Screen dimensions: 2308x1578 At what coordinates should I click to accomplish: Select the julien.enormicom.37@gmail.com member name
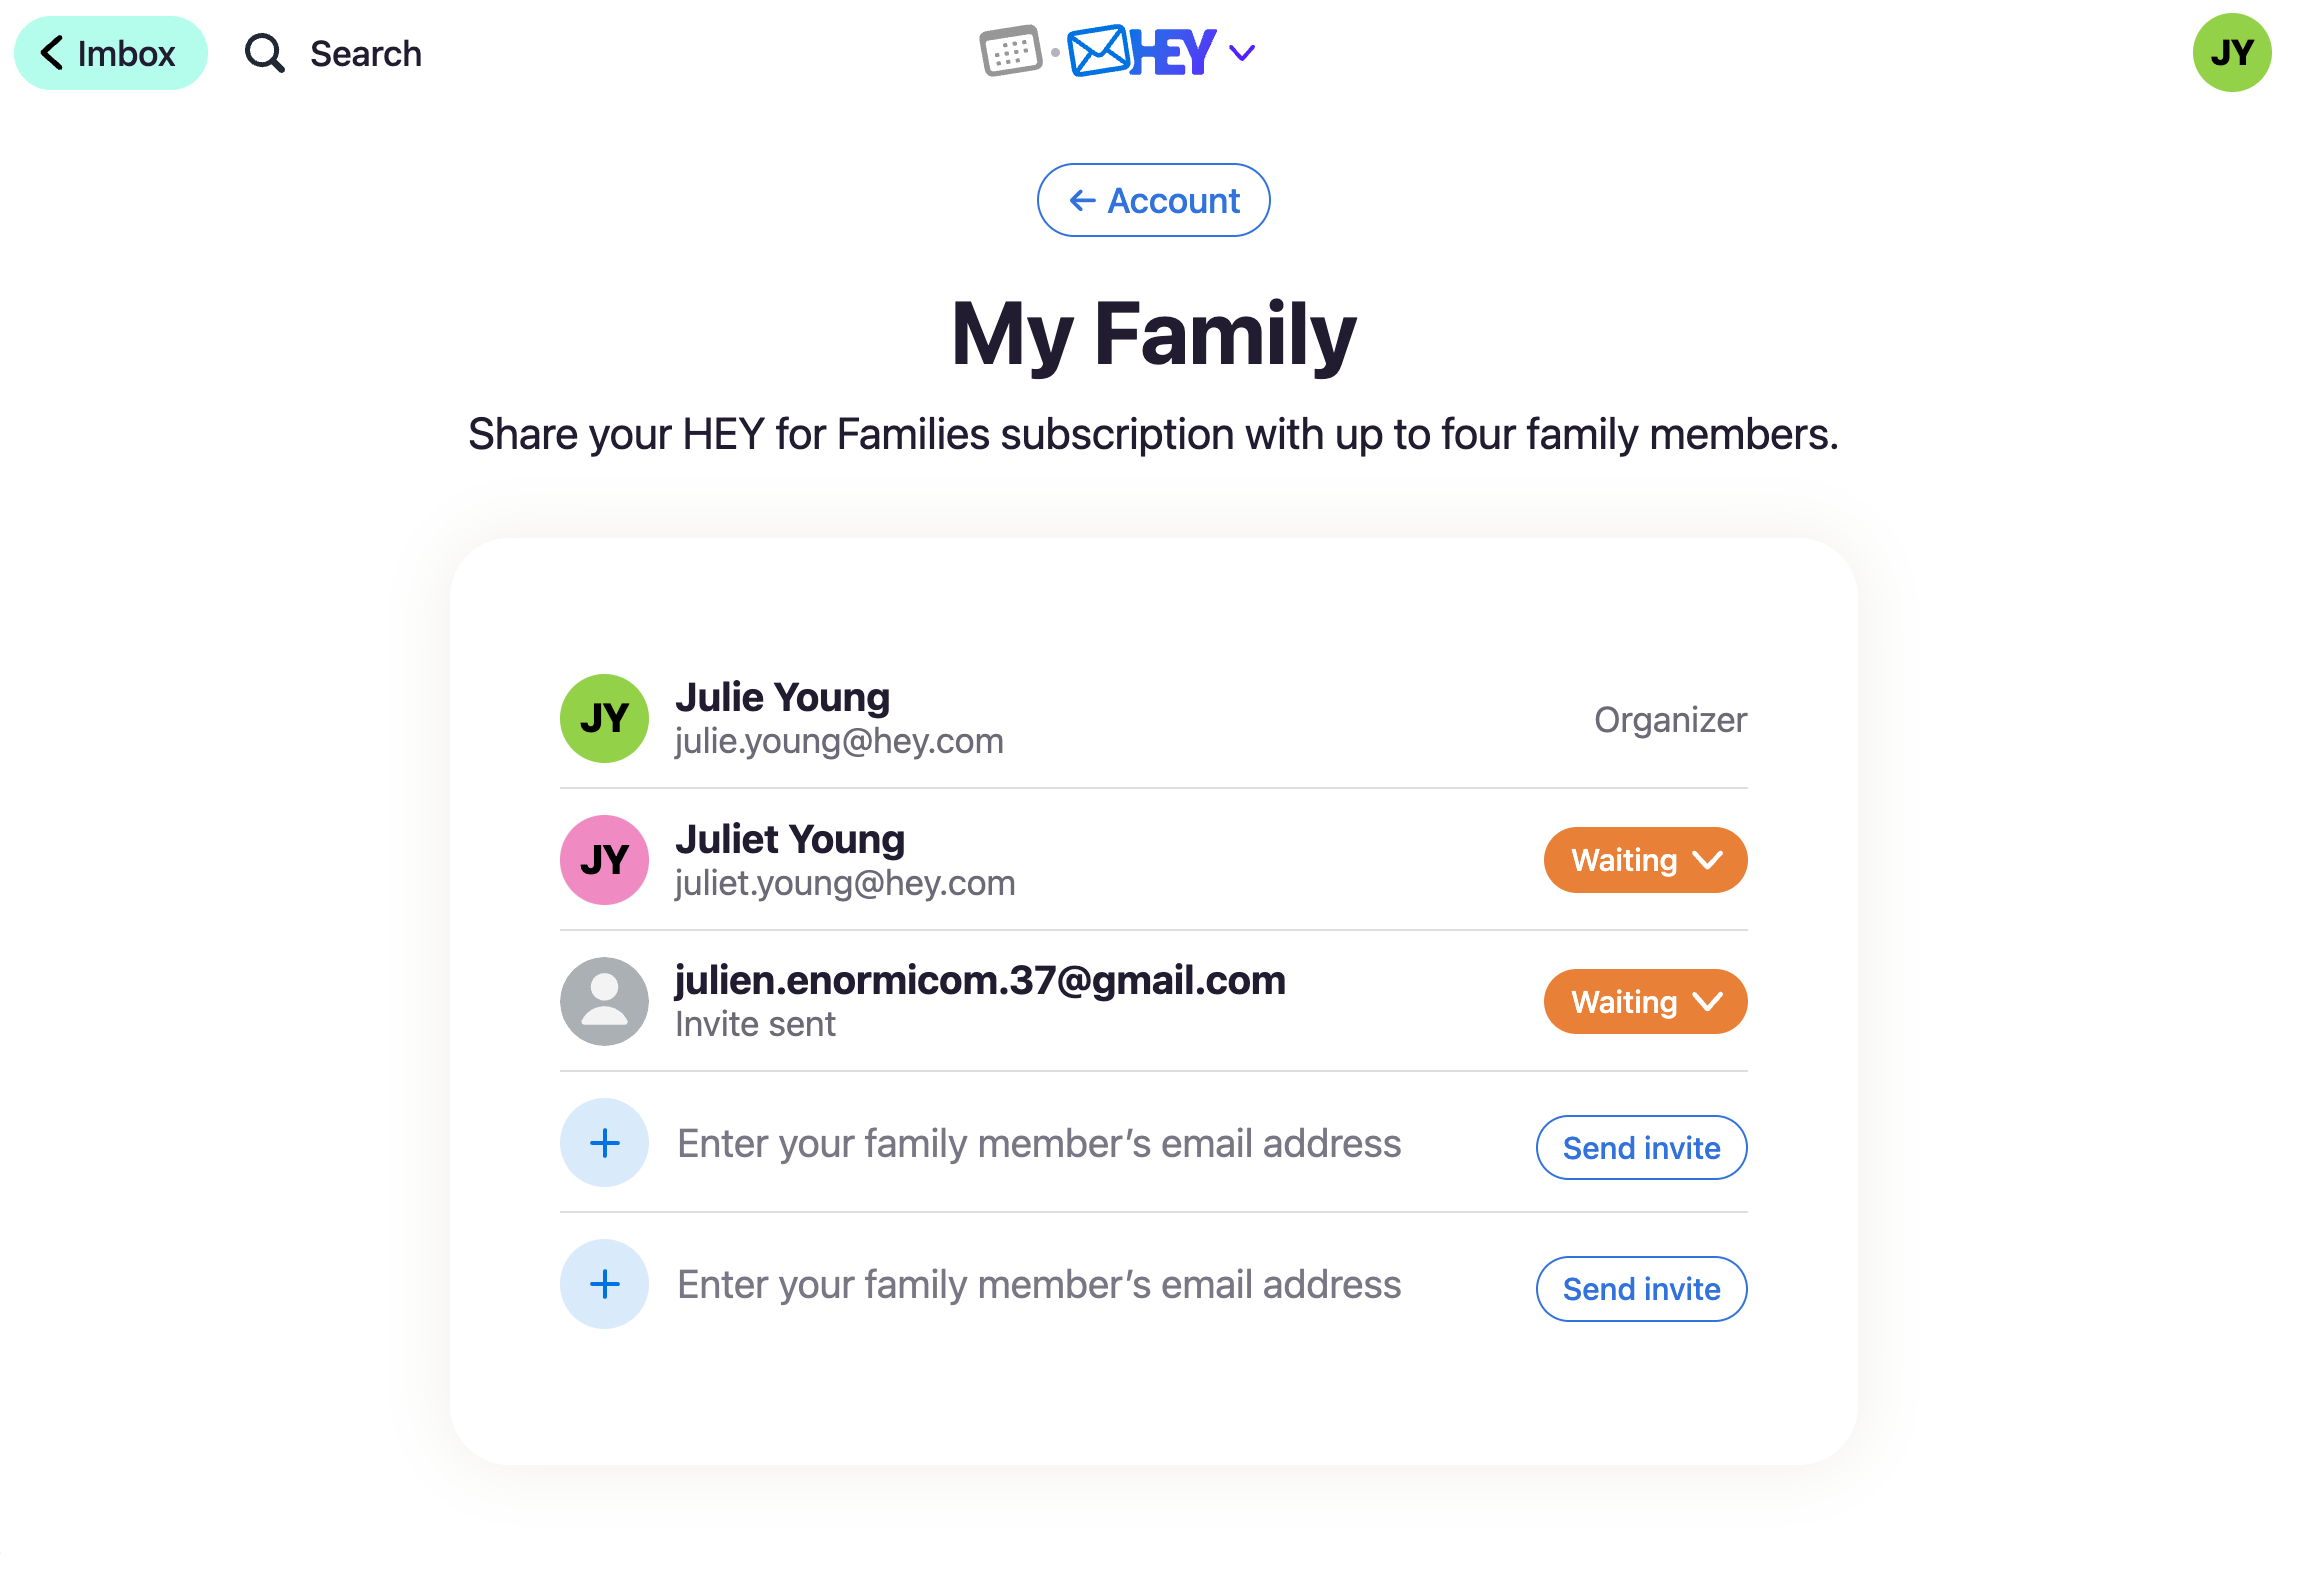point(980,980)
